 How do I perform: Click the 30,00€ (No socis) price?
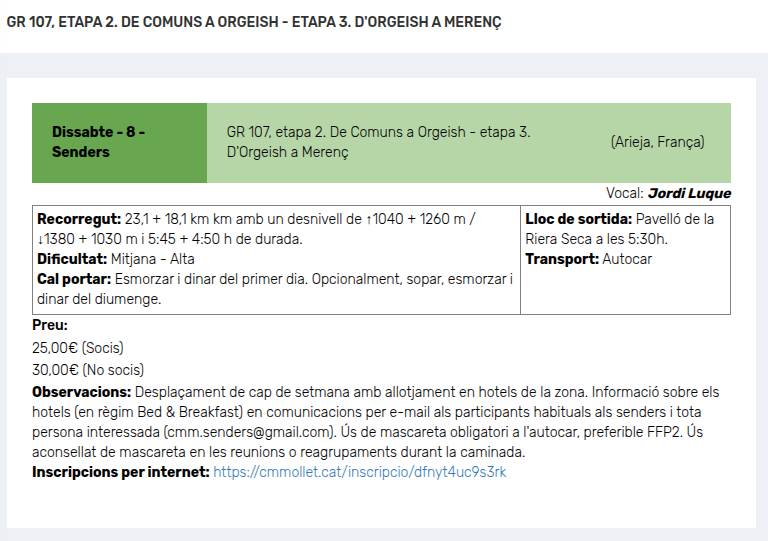pyautogui.click(x=88, y=370)
